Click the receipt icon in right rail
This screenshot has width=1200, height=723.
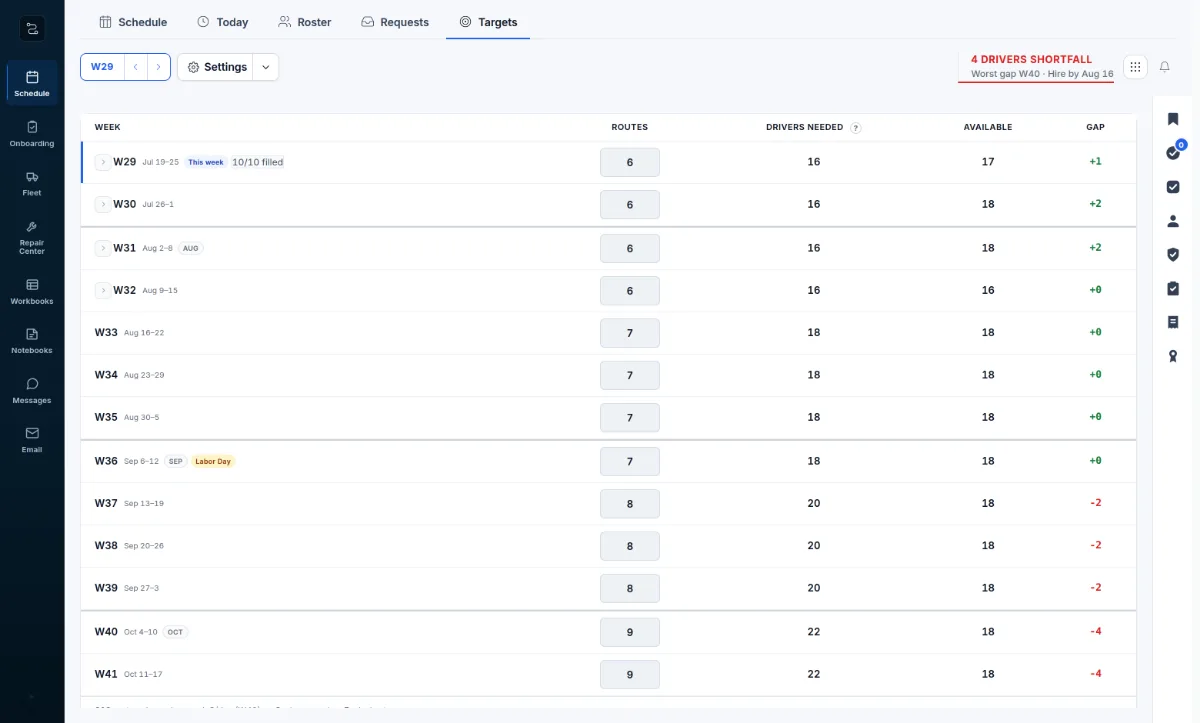pos(1173,322)
